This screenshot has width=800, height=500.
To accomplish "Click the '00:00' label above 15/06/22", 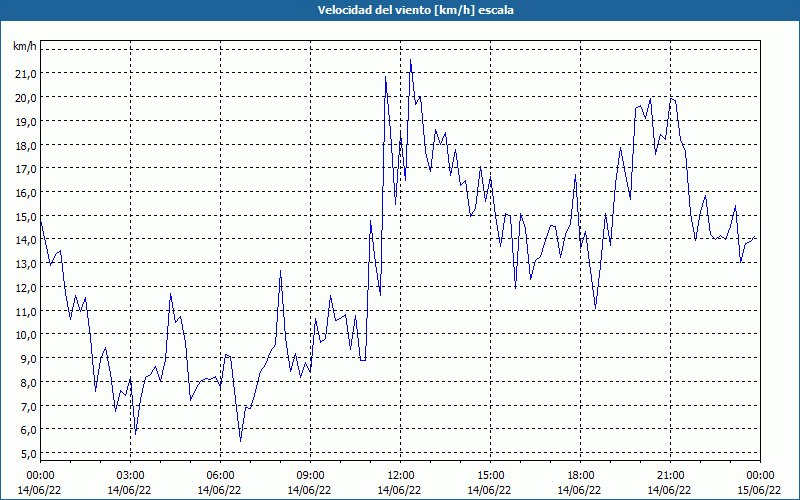I will [761, 476].
